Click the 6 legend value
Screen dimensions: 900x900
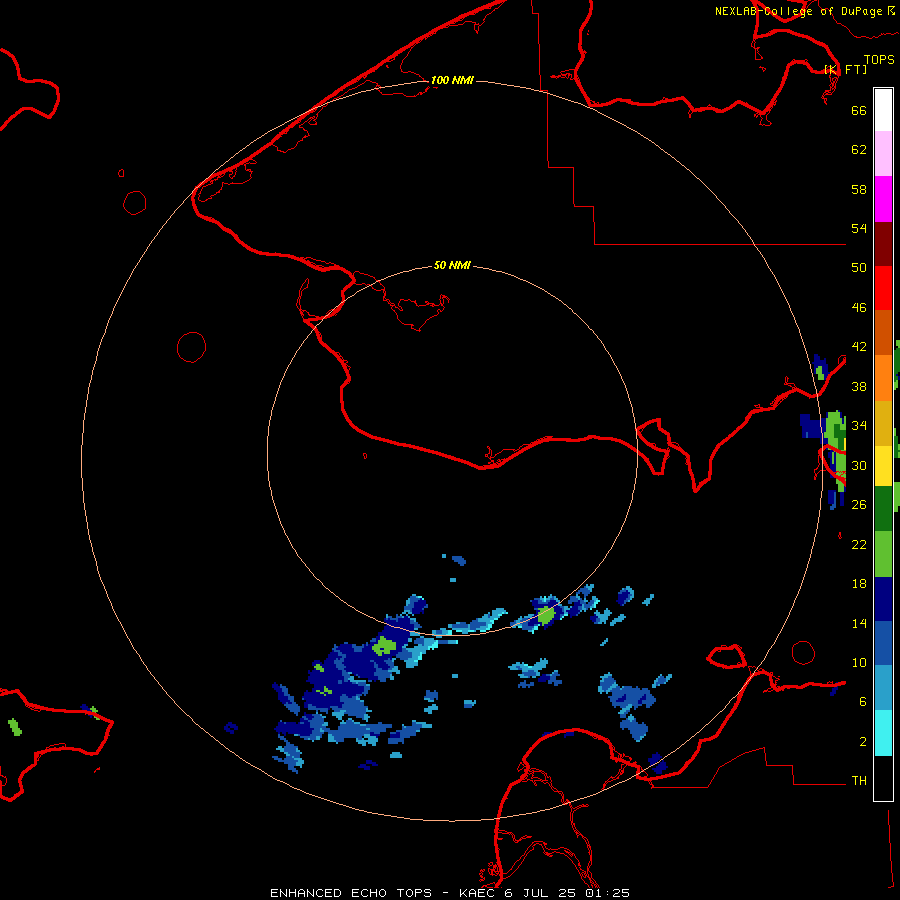pyautogui.click(x=863, y=702)
